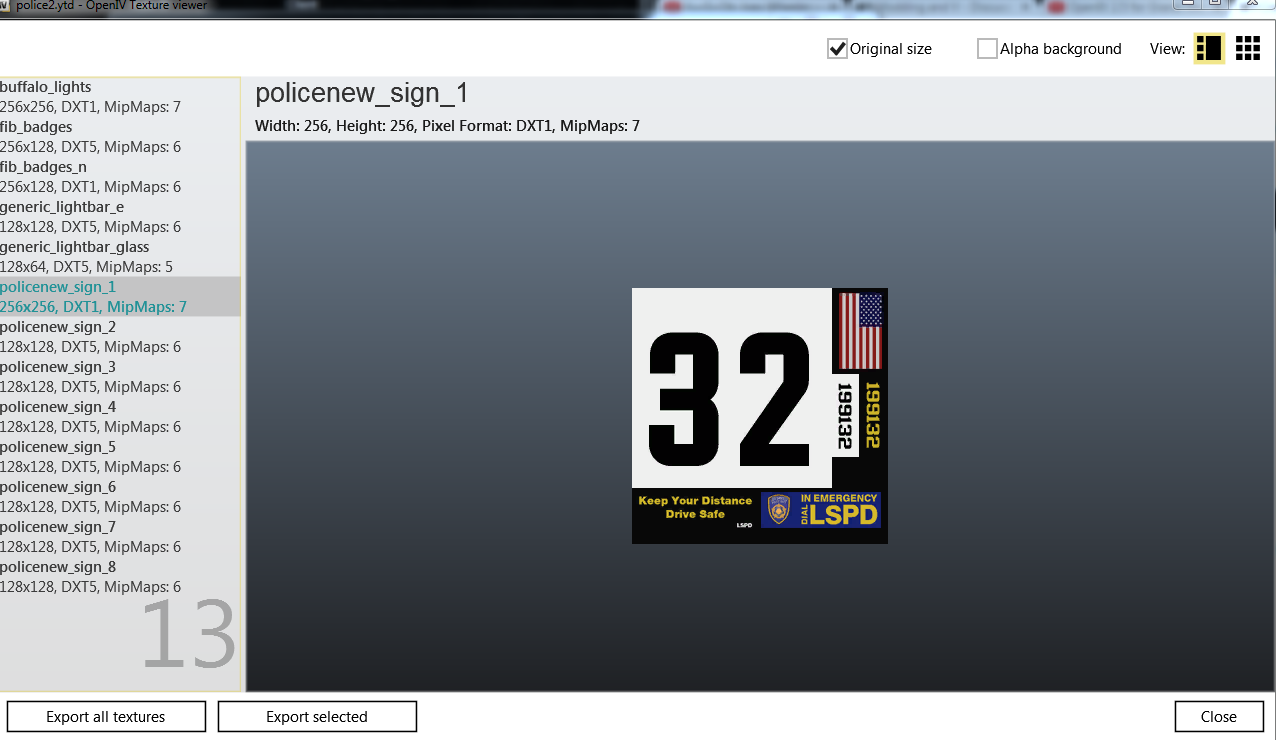Select policenew_sign_2 texture entry
This screenshot has height=740, width=1276.
120,337
